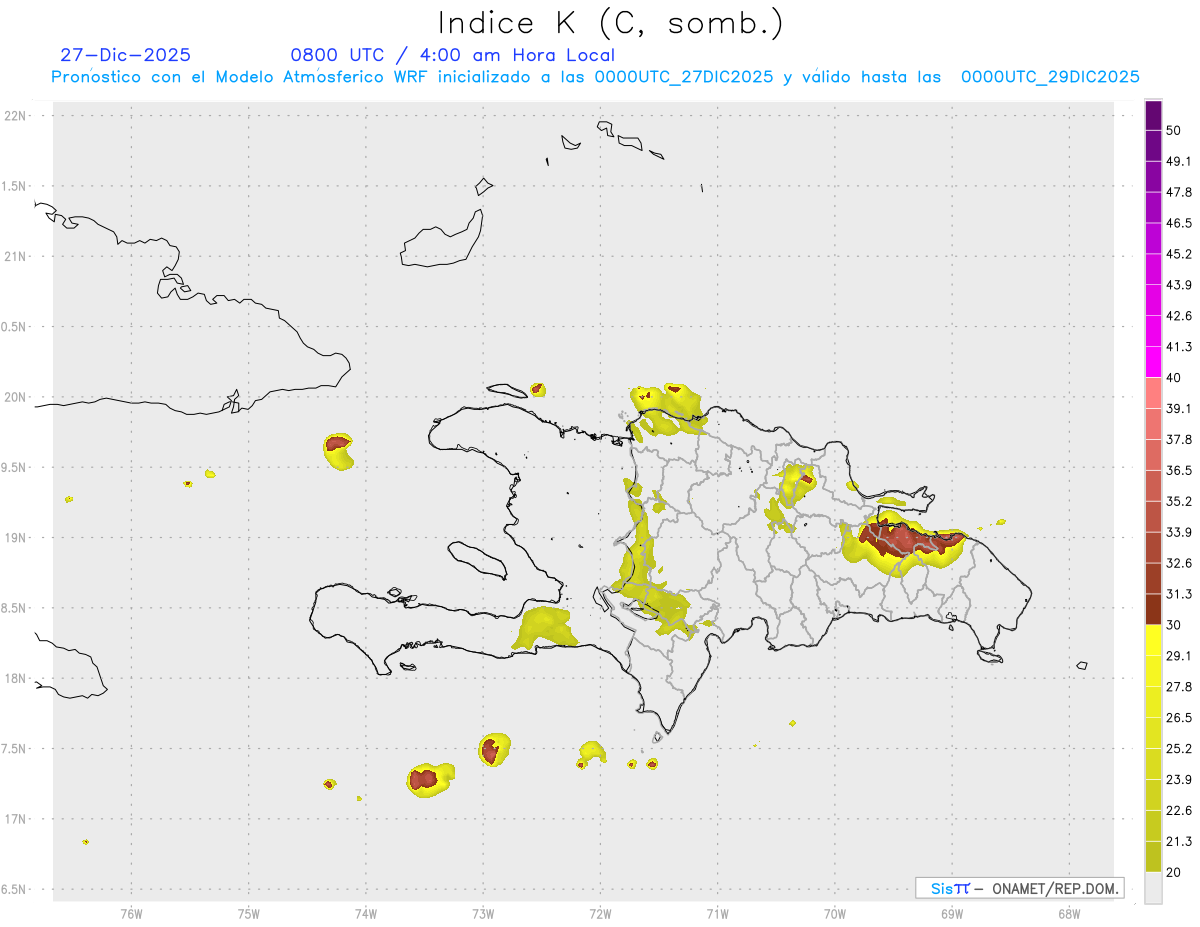The width and height of the screenshot is (1200, 927).
Task: Click the "40" colorbar label
Action: (1175, 378)
